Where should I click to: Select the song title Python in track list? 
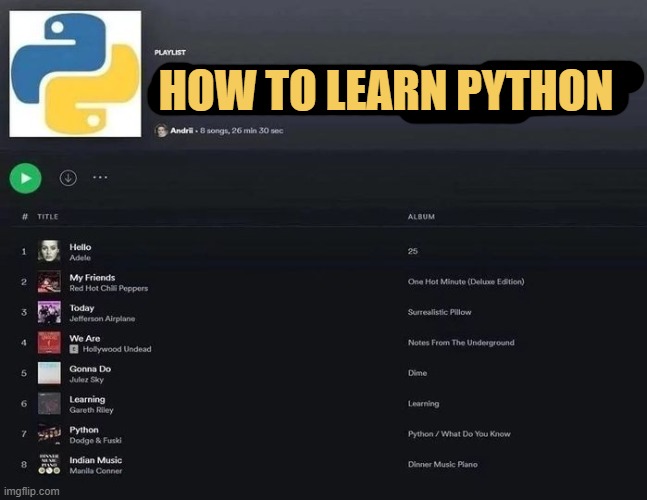84,430
